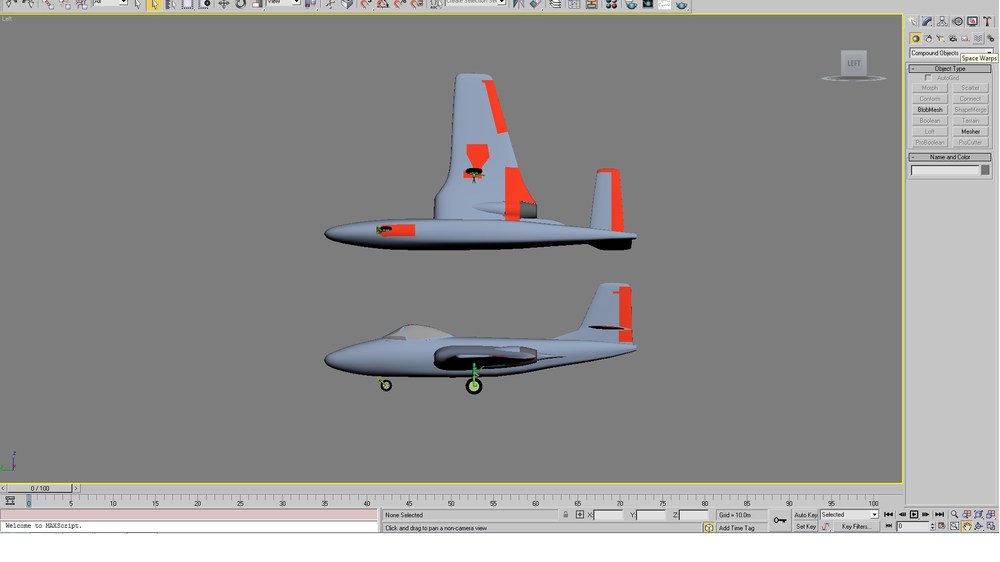Switch to the Modify panel tab
The width and height of the screenshot is (1000, 562).
point(927,22)
